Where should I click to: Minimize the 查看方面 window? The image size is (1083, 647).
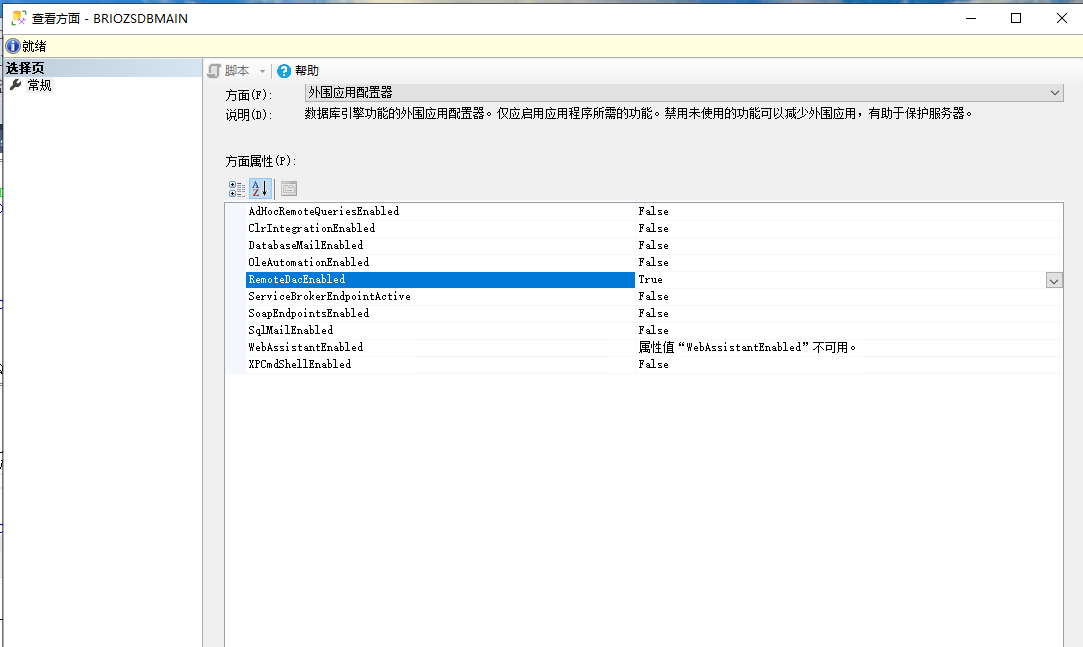[x=971, y=18]
